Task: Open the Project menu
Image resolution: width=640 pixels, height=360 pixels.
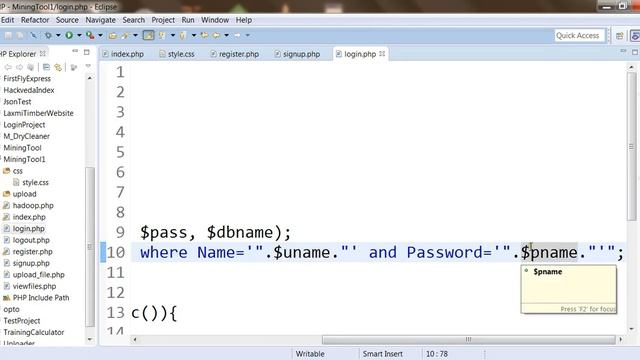Action: pyautogui.click(x=163, y=20)
